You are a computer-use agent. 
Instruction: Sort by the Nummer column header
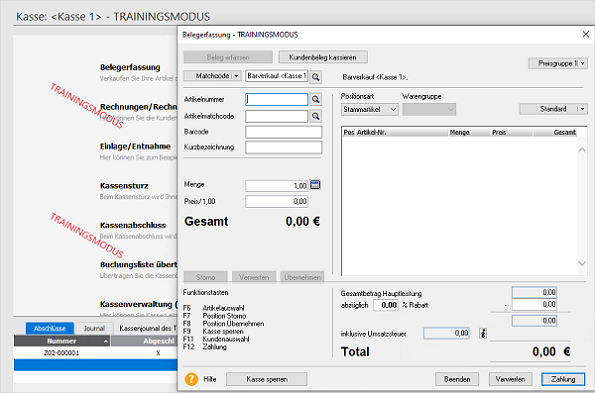tap(62, 341)
